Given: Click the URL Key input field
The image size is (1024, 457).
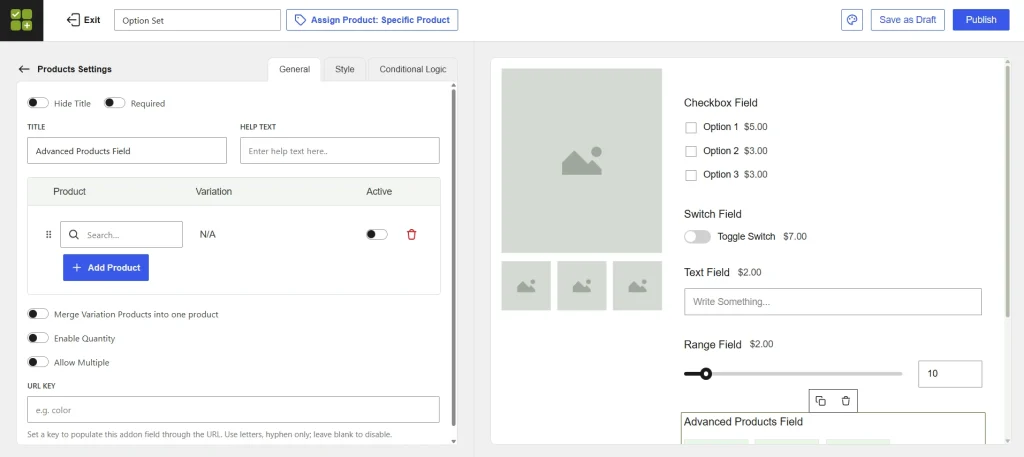Looking at the screenshot, I should click(x=233, y=410).
